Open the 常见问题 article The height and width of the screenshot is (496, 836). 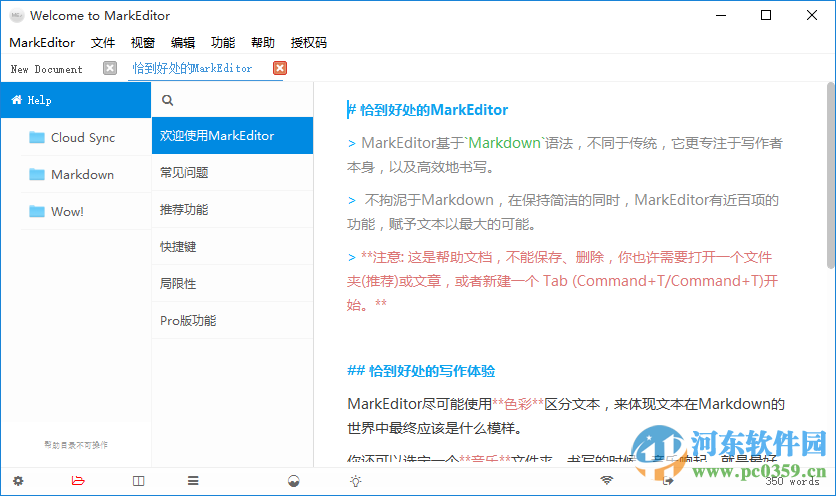[232, 173]
